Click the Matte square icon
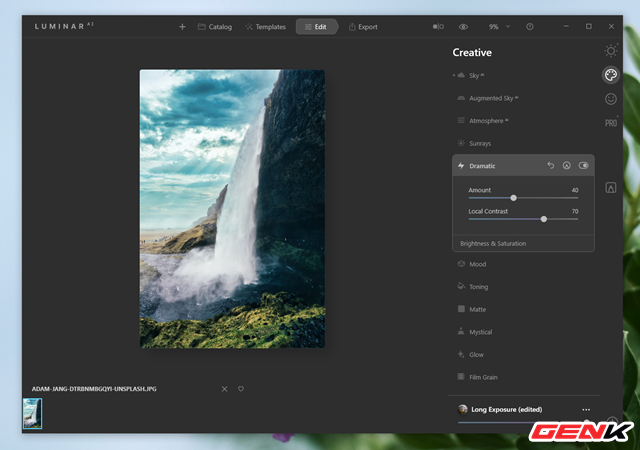Screen dimensions: 640x450 coord(461,309)
